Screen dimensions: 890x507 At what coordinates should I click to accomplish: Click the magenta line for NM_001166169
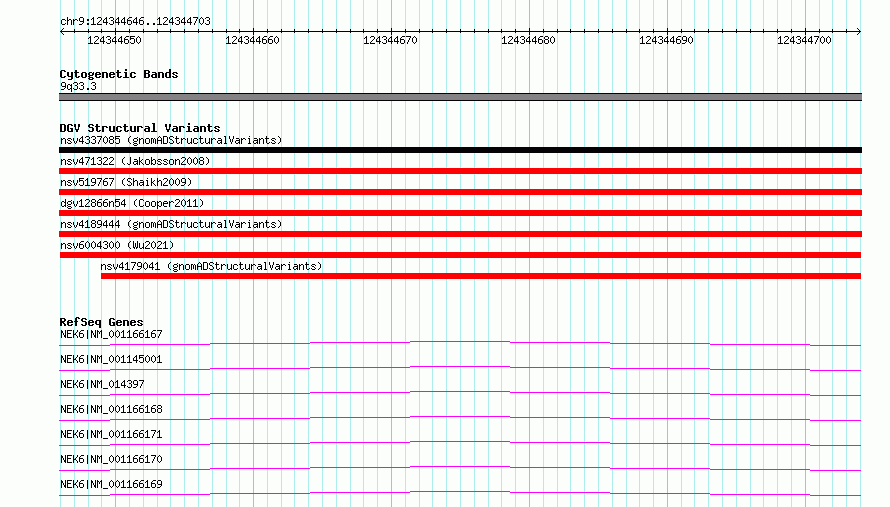[x=460, y=493]
